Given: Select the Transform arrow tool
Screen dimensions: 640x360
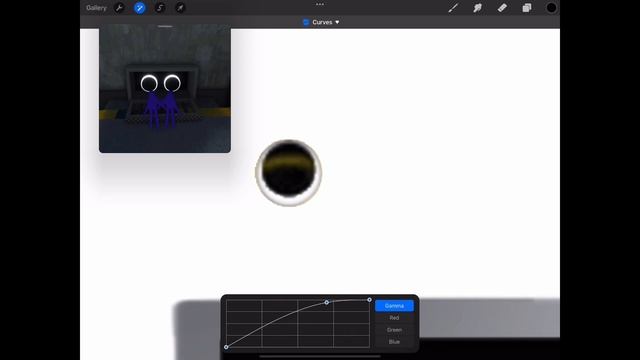Looking at the screenshot, I should point(180,8).
